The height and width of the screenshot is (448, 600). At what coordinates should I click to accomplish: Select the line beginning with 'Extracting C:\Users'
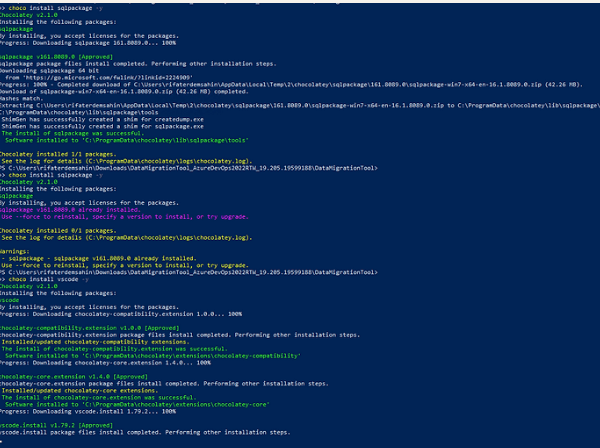coord(300,105)
